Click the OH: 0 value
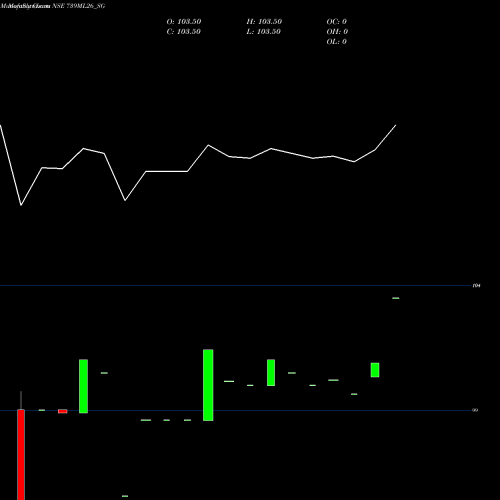The height and width of the screenshot is (500, 500). click(337, 32)
